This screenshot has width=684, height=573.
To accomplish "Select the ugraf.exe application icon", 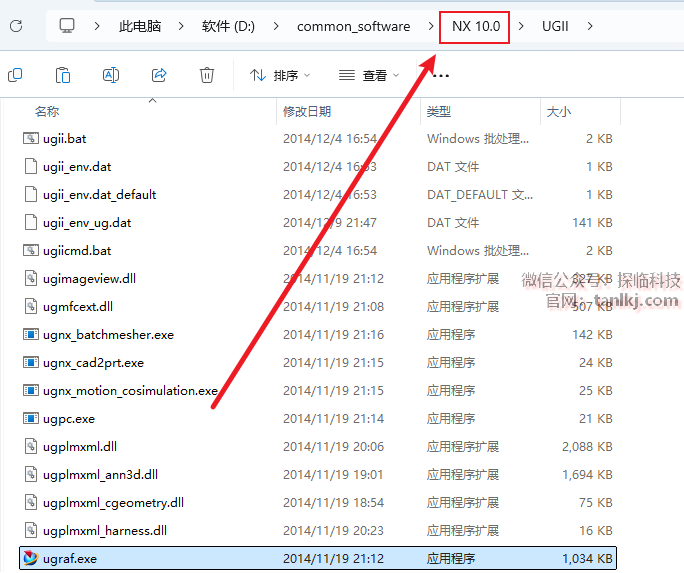I will point(31,559).
